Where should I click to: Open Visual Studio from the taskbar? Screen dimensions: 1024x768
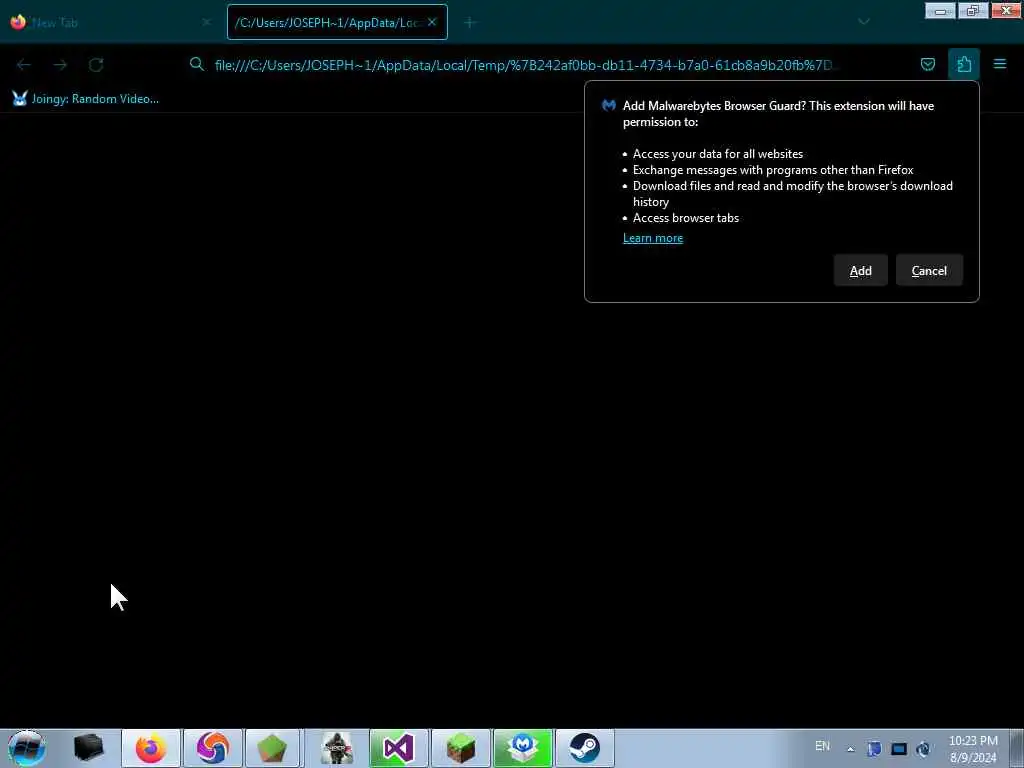pos(398,748)
